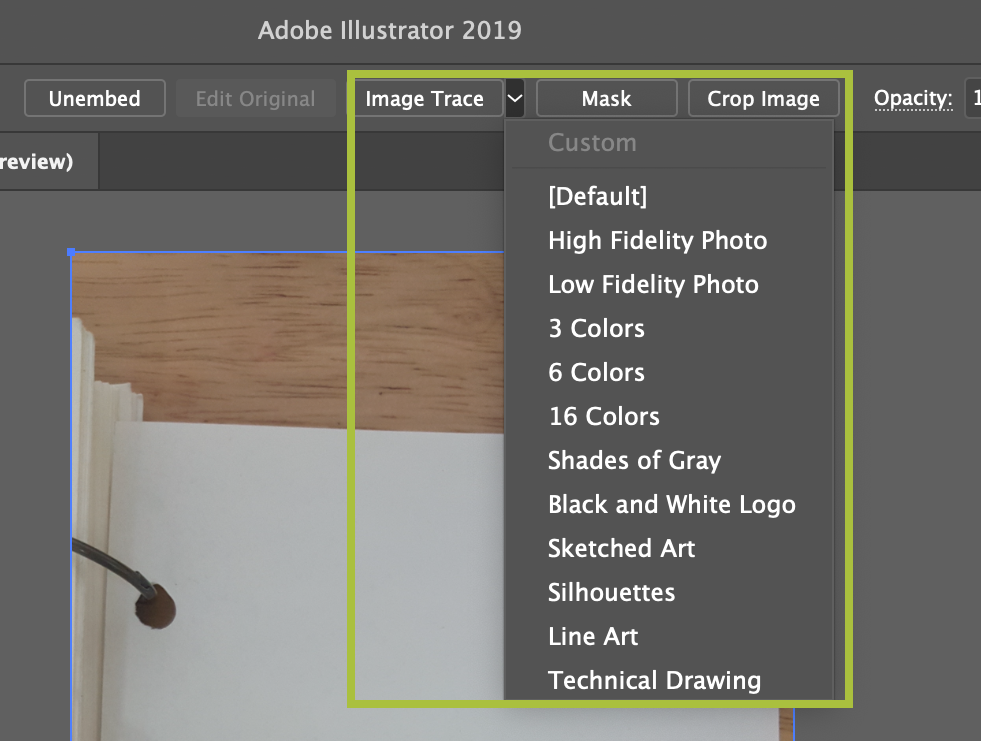
Task: Click the Crop Image button
Action: point(763,98)
